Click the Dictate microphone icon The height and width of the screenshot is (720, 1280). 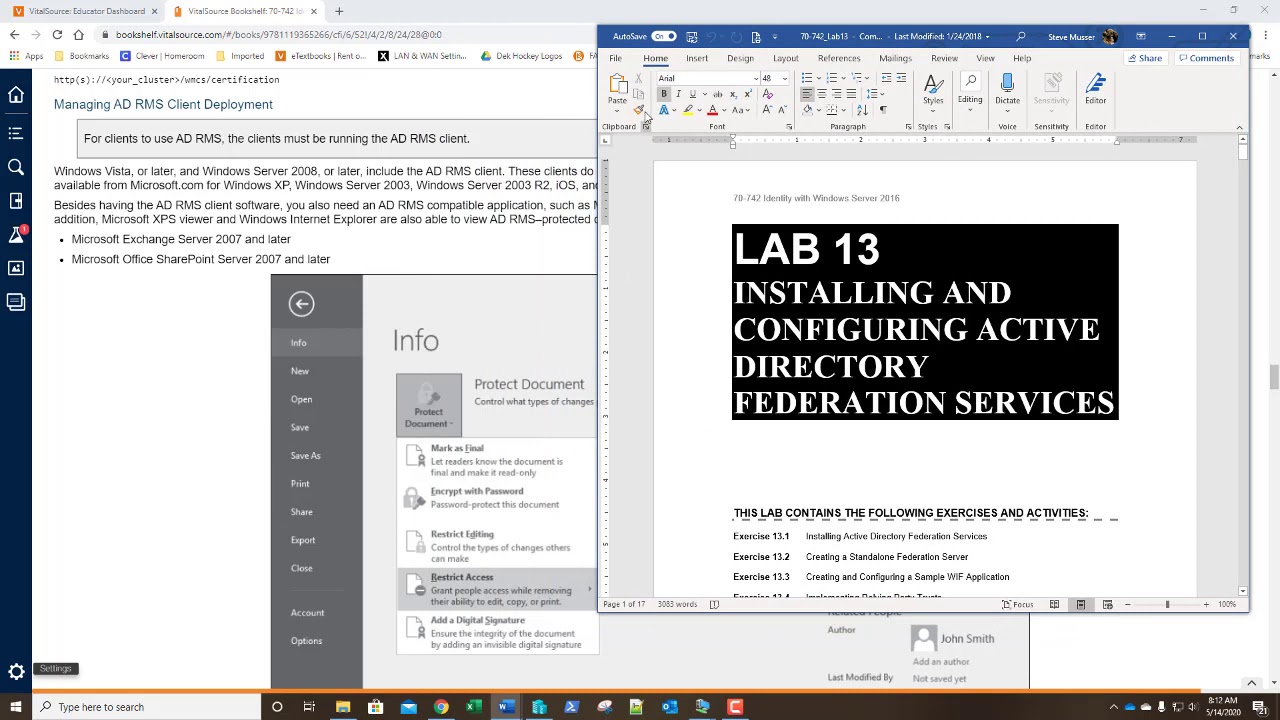click(1007, 84)
